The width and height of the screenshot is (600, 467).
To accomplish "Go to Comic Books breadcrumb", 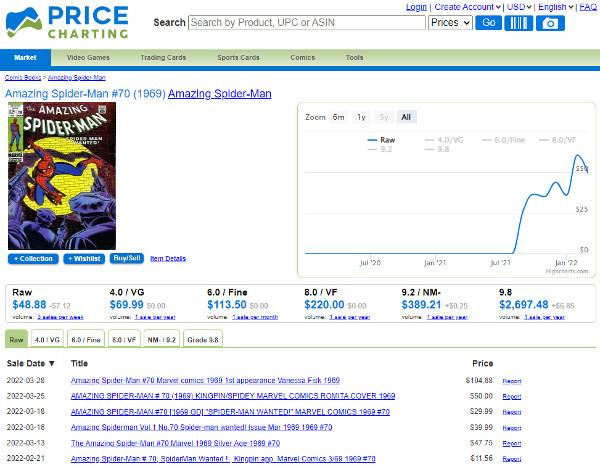I will click(x=23, y=77).
